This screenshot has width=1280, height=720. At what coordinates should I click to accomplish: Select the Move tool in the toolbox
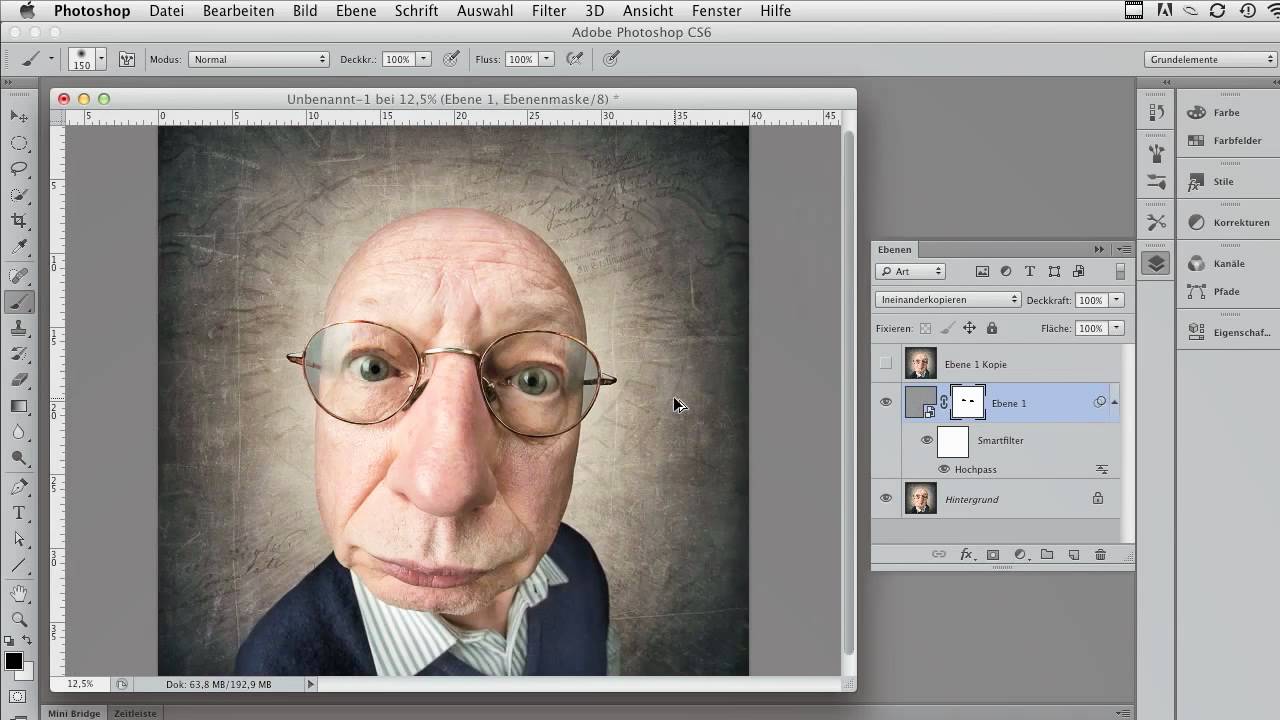point(19,117)
